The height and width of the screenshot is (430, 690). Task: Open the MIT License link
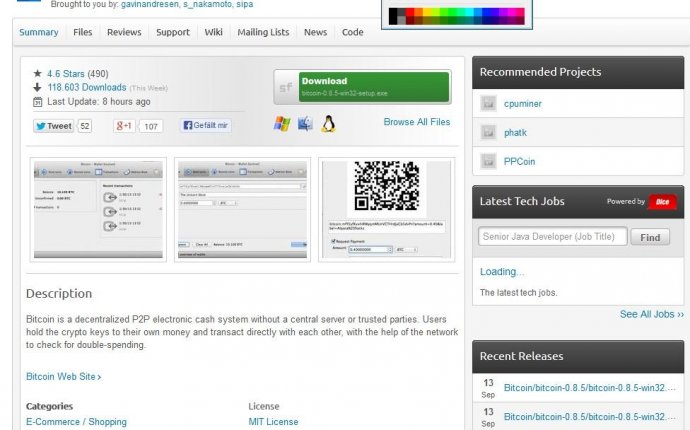273,422
